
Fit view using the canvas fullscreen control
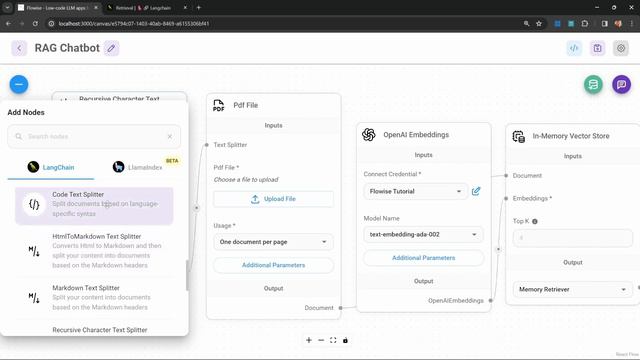tap(333, 340)
